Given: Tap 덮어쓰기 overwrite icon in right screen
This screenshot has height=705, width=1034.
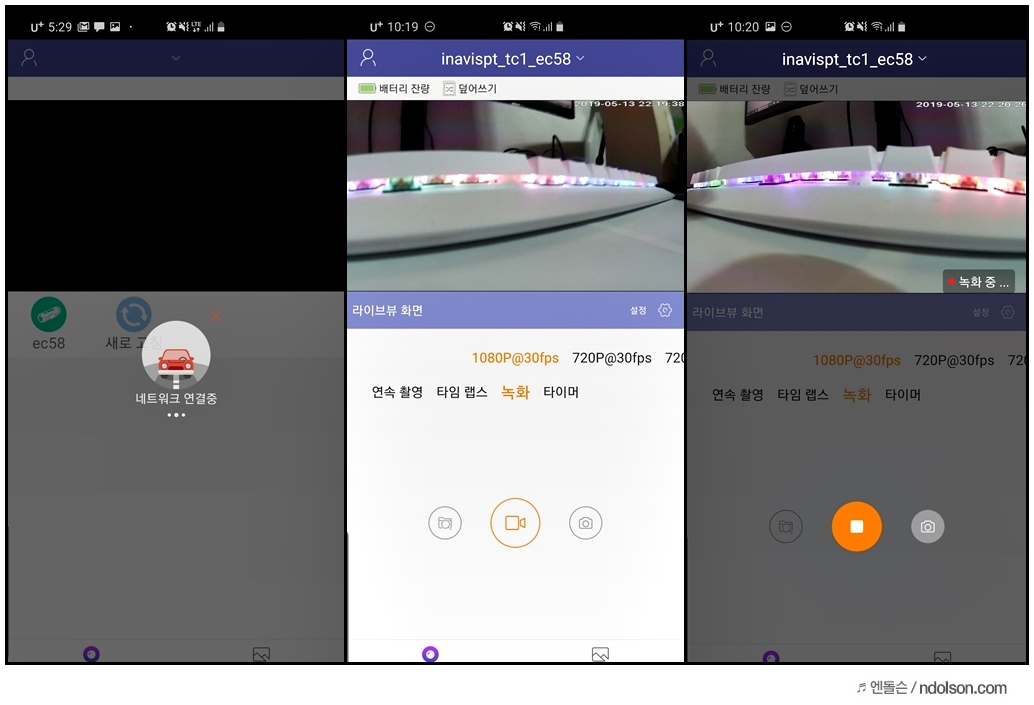Looking at the screenshot, I should pyautogui.click(x=789, y=89).
